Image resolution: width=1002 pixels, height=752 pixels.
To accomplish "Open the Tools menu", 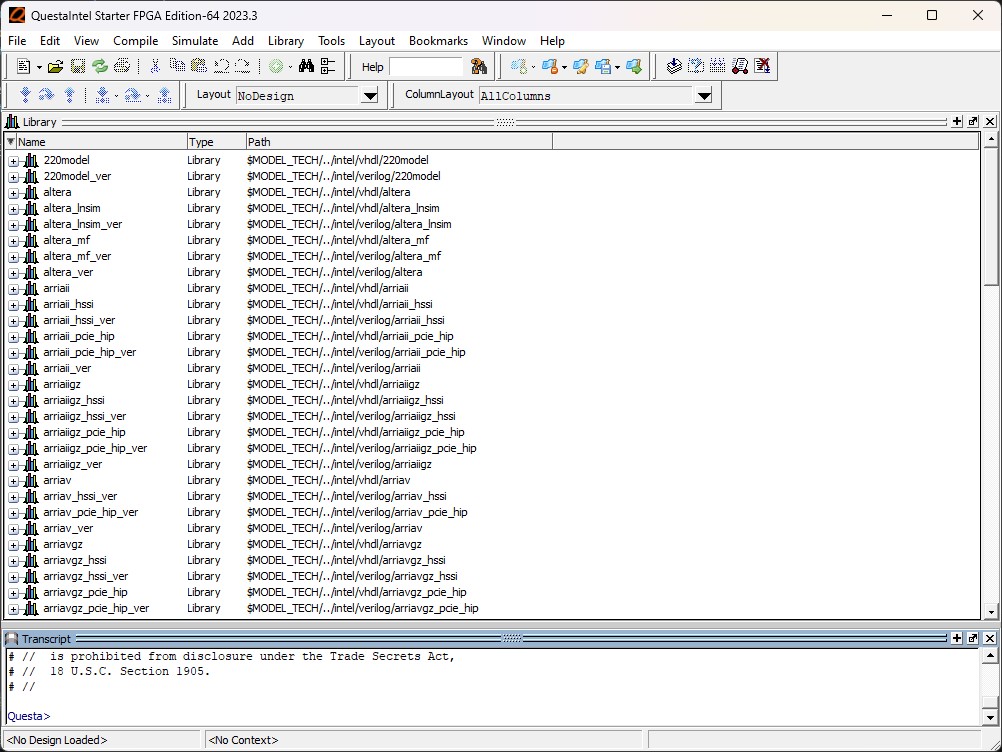I will click(332, 40).
